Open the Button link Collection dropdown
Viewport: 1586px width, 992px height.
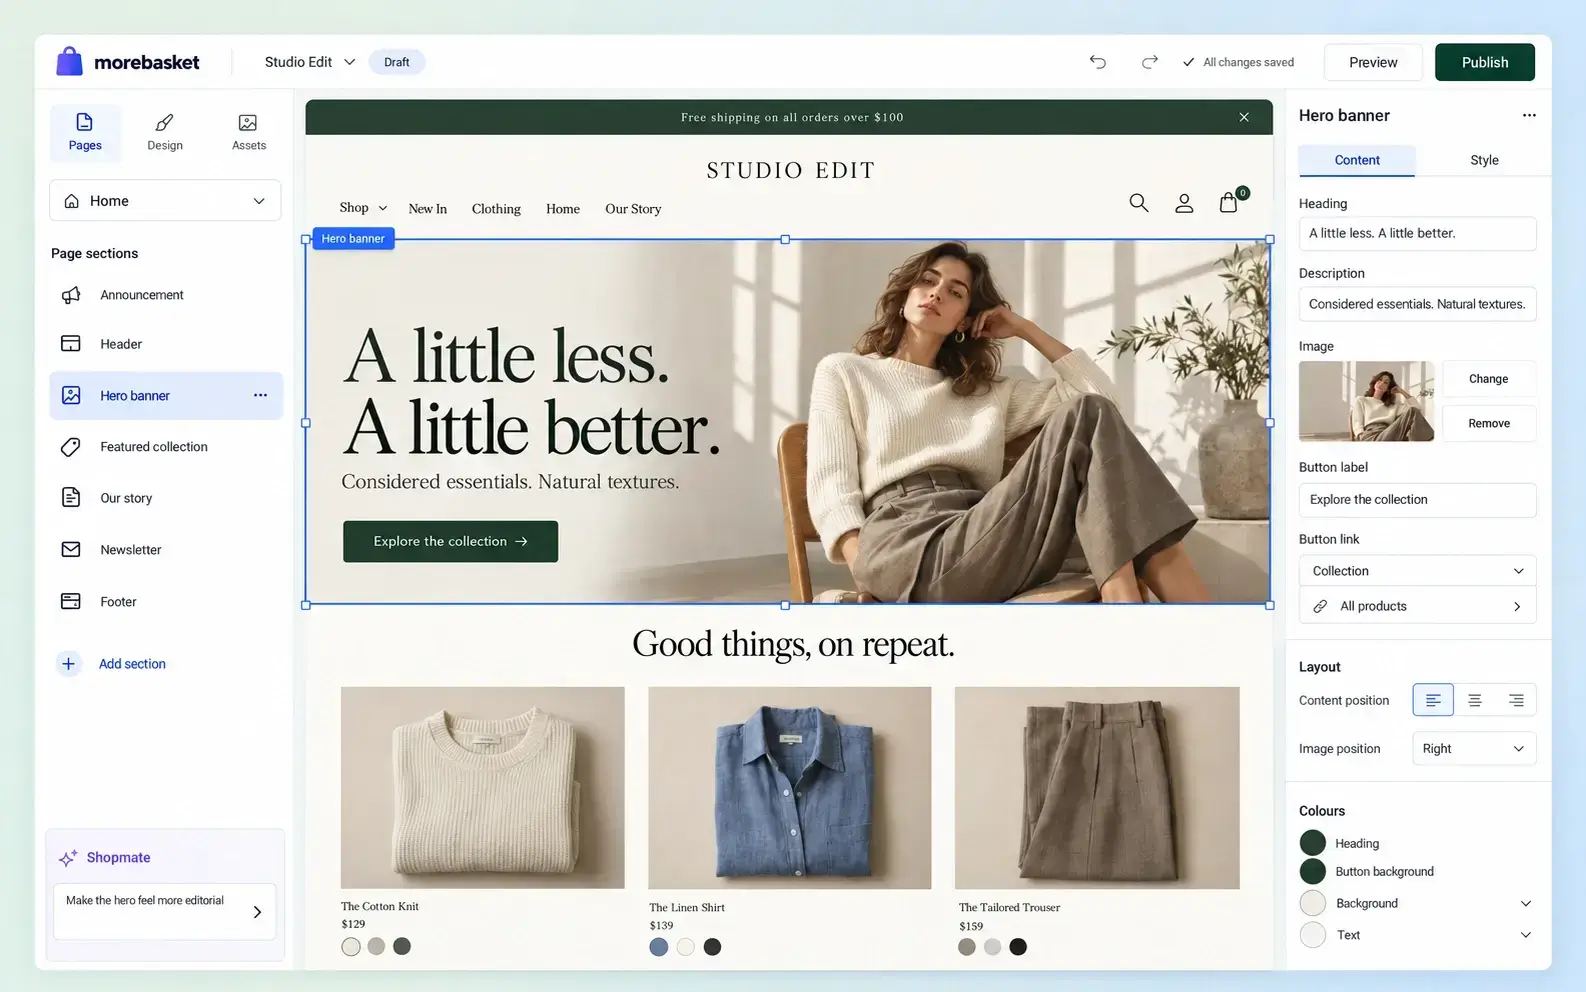click(x=1417, y=571)
